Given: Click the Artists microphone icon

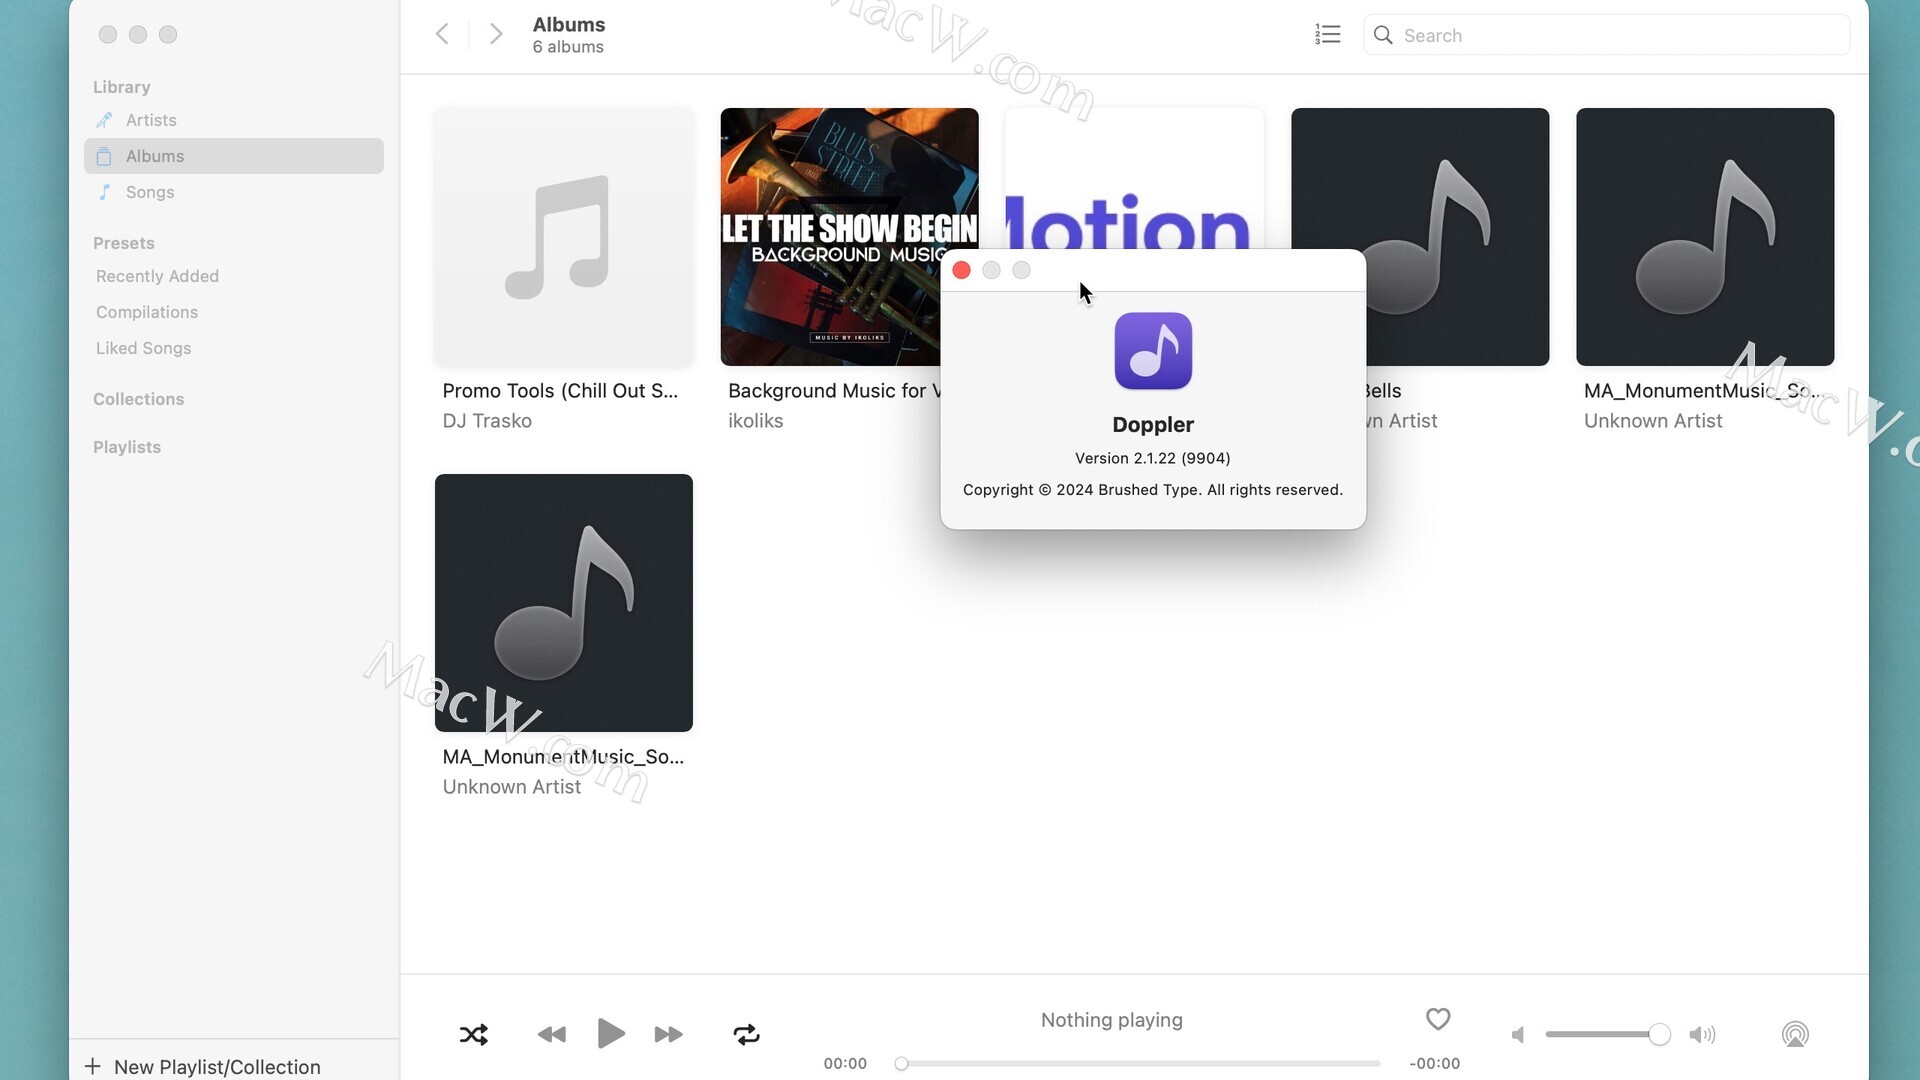Looking at the screenshot, I should (x=104, y=120).
